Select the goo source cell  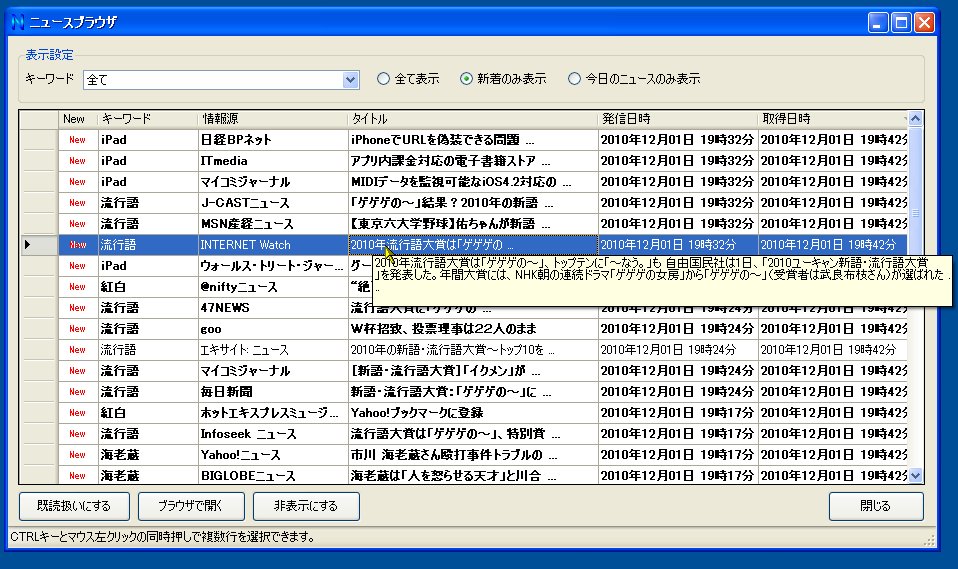273,329
